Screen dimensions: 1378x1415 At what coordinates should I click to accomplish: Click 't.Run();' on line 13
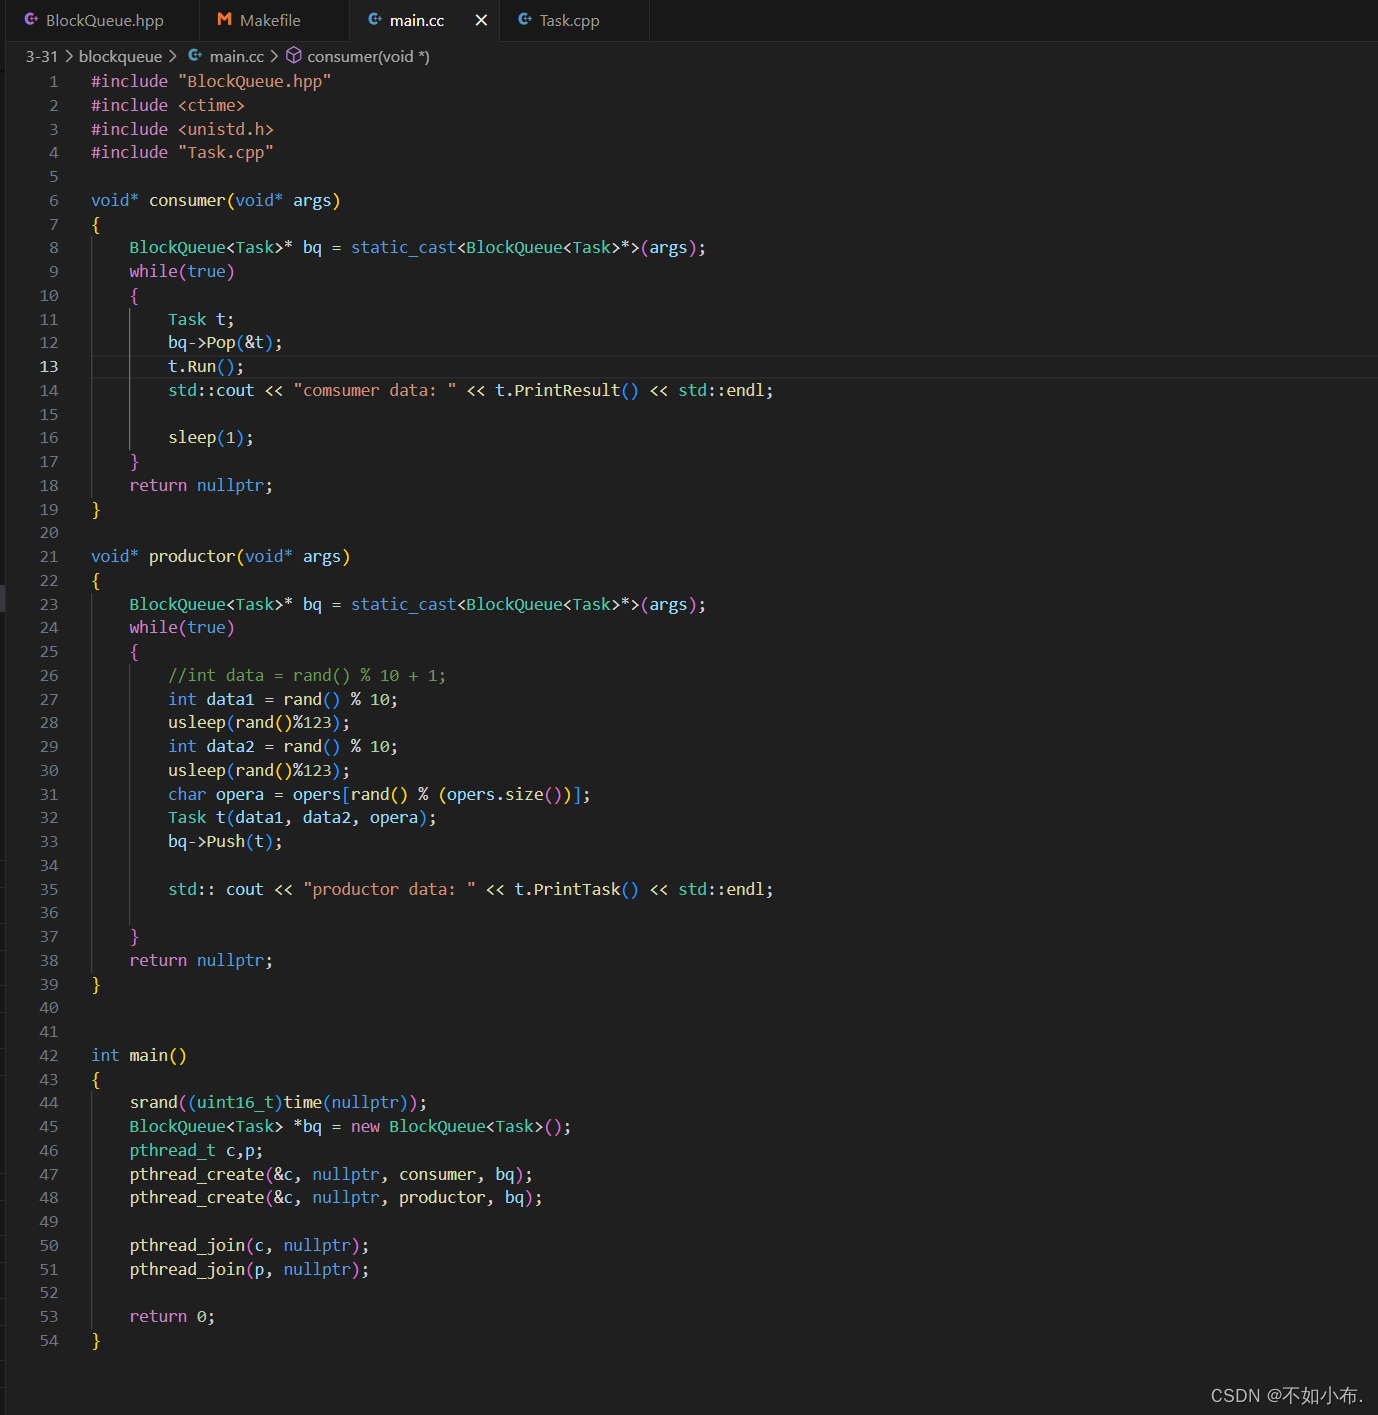pos(206,367)
